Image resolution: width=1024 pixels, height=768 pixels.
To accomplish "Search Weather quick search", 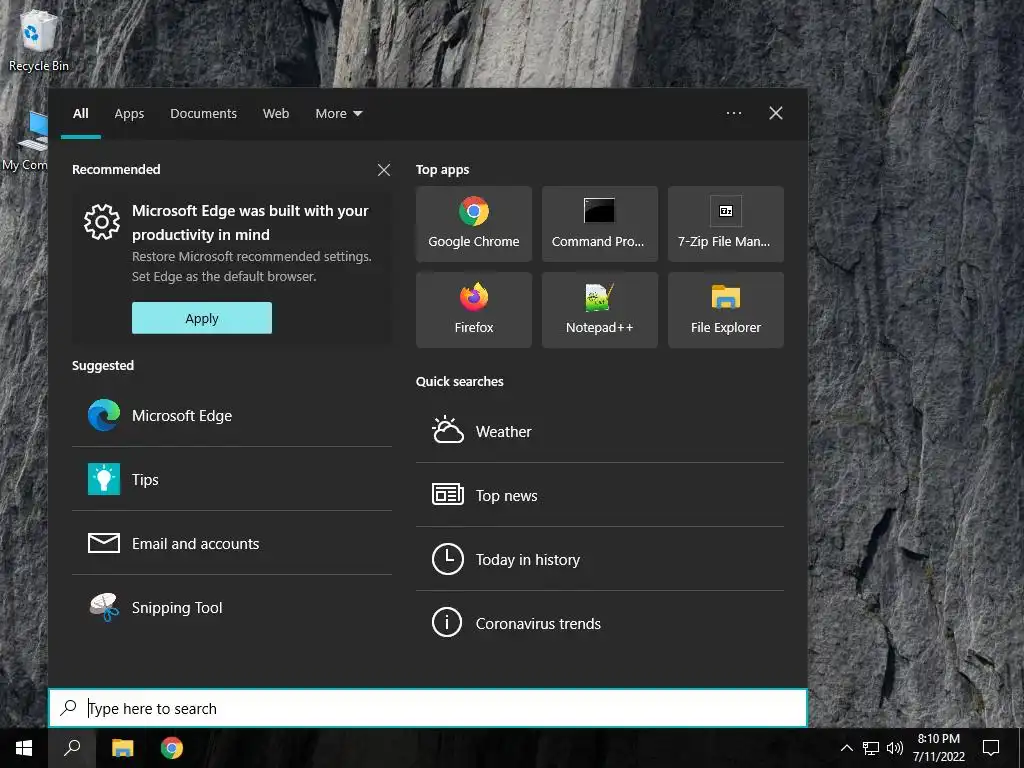I will (600, 432).
